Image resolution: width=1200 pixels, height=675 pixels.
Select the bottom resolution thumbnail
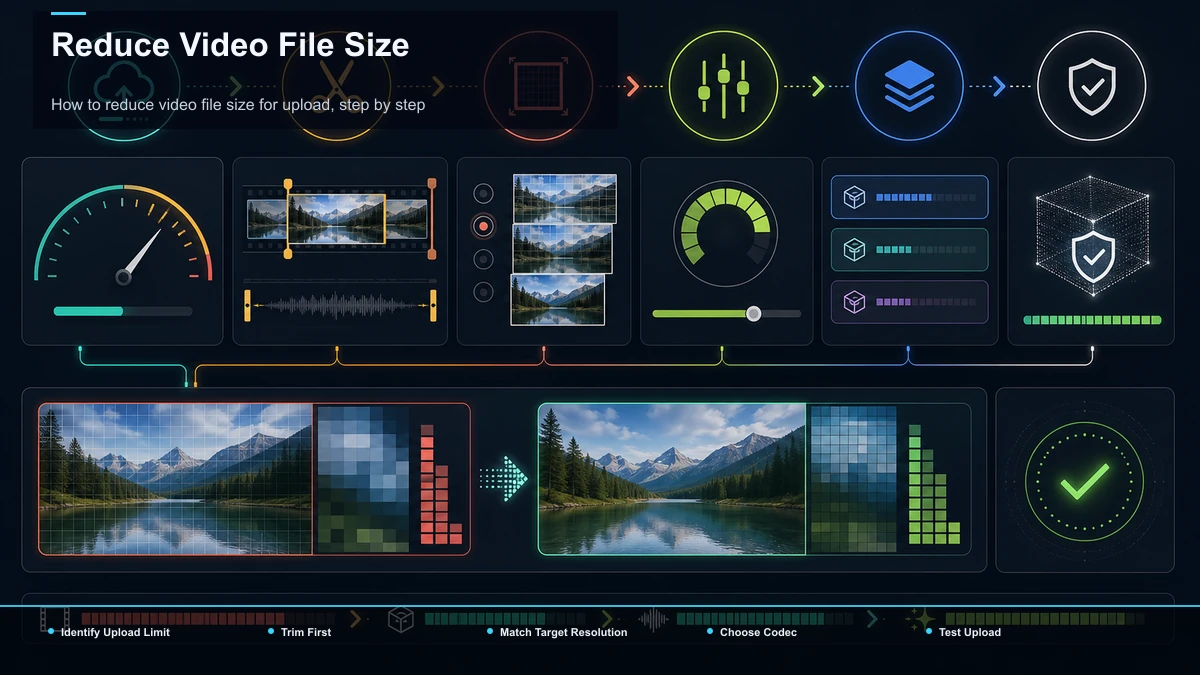pyautogui.click(x=558, y=300)
